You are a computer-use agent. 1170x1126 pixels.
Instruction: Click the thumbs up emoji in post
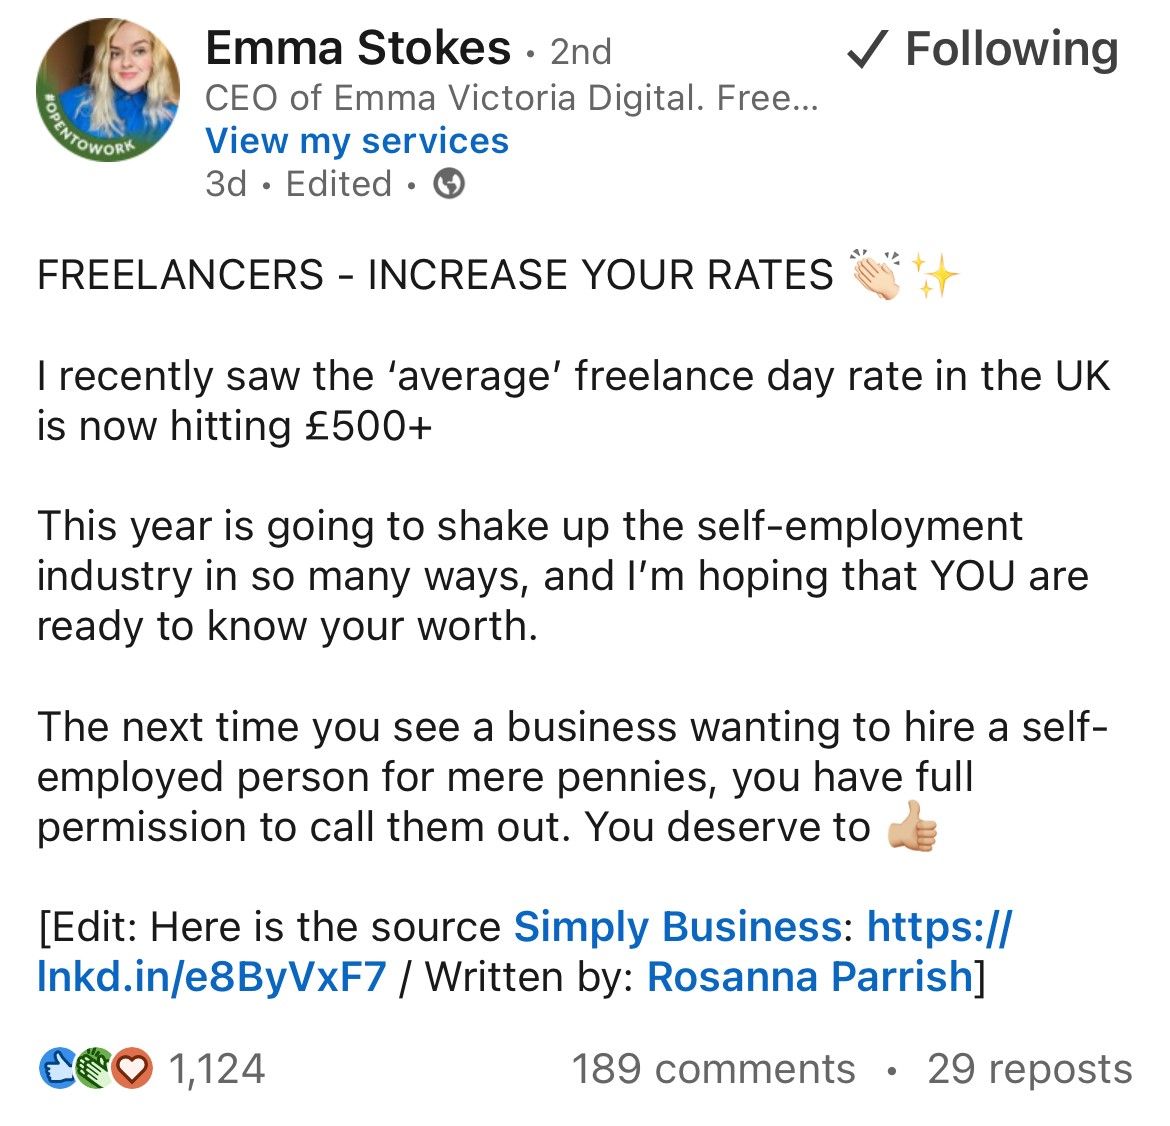(912, 826)
